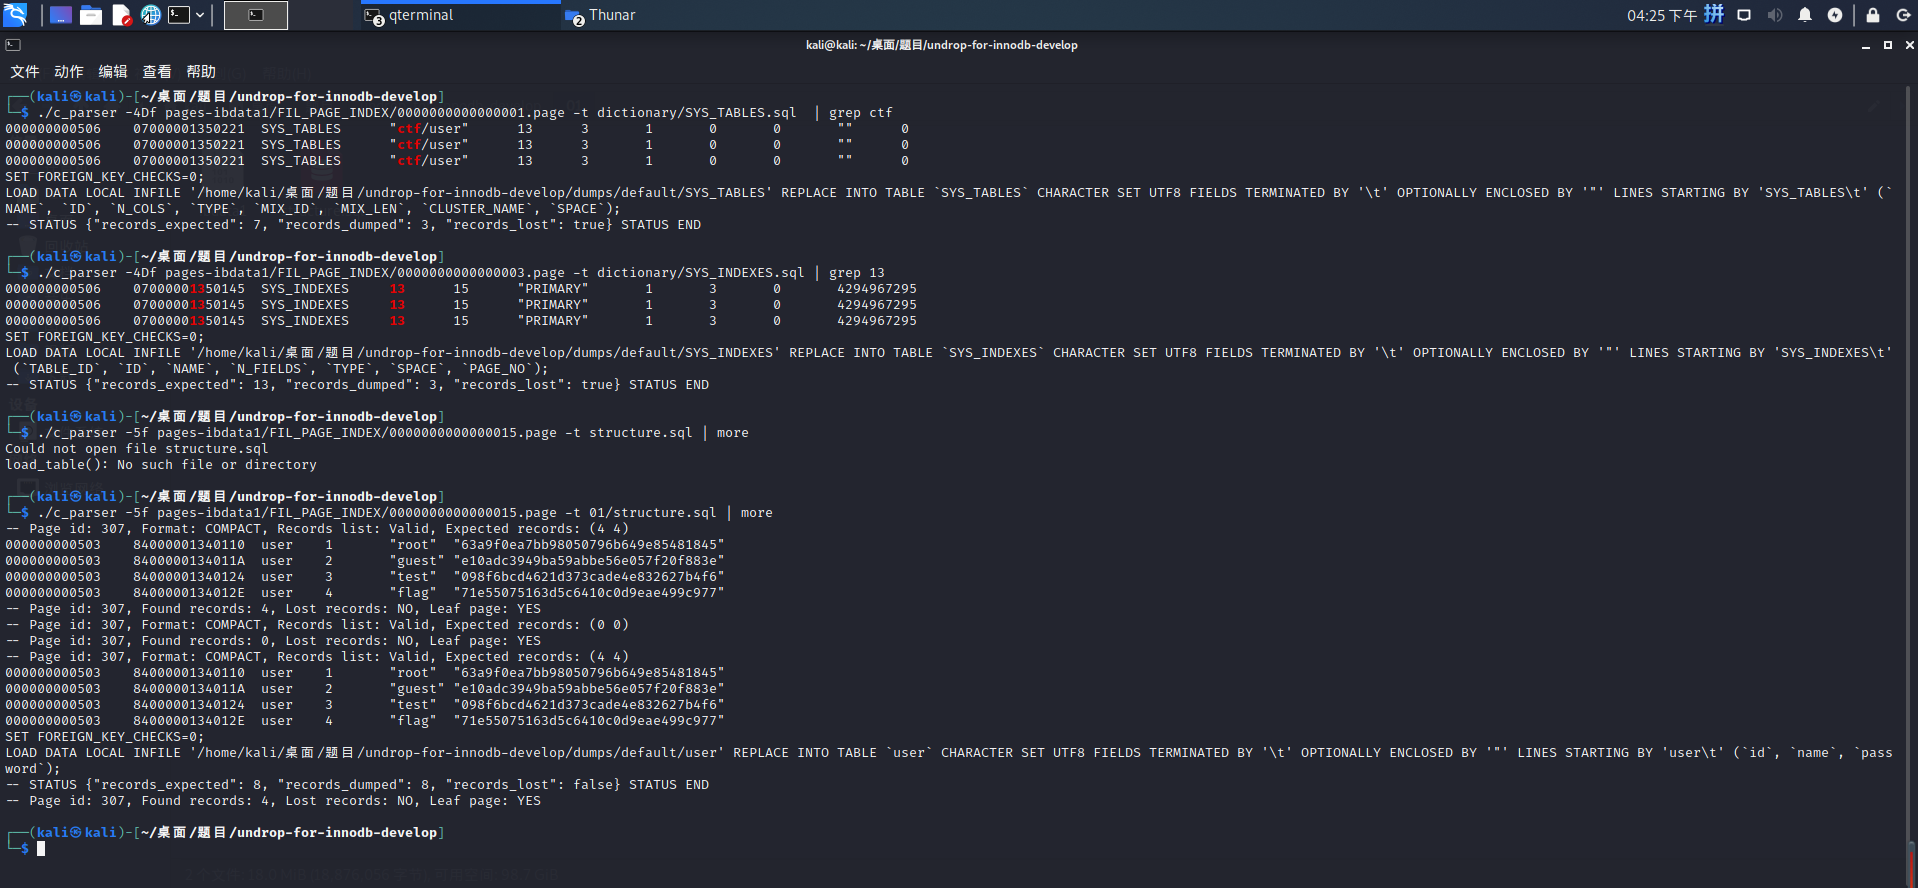The width and height of the screenshot is (1918, 888).
Task: Click the terminal window menu icon in titlebar
Action: [x=13, y=45]
